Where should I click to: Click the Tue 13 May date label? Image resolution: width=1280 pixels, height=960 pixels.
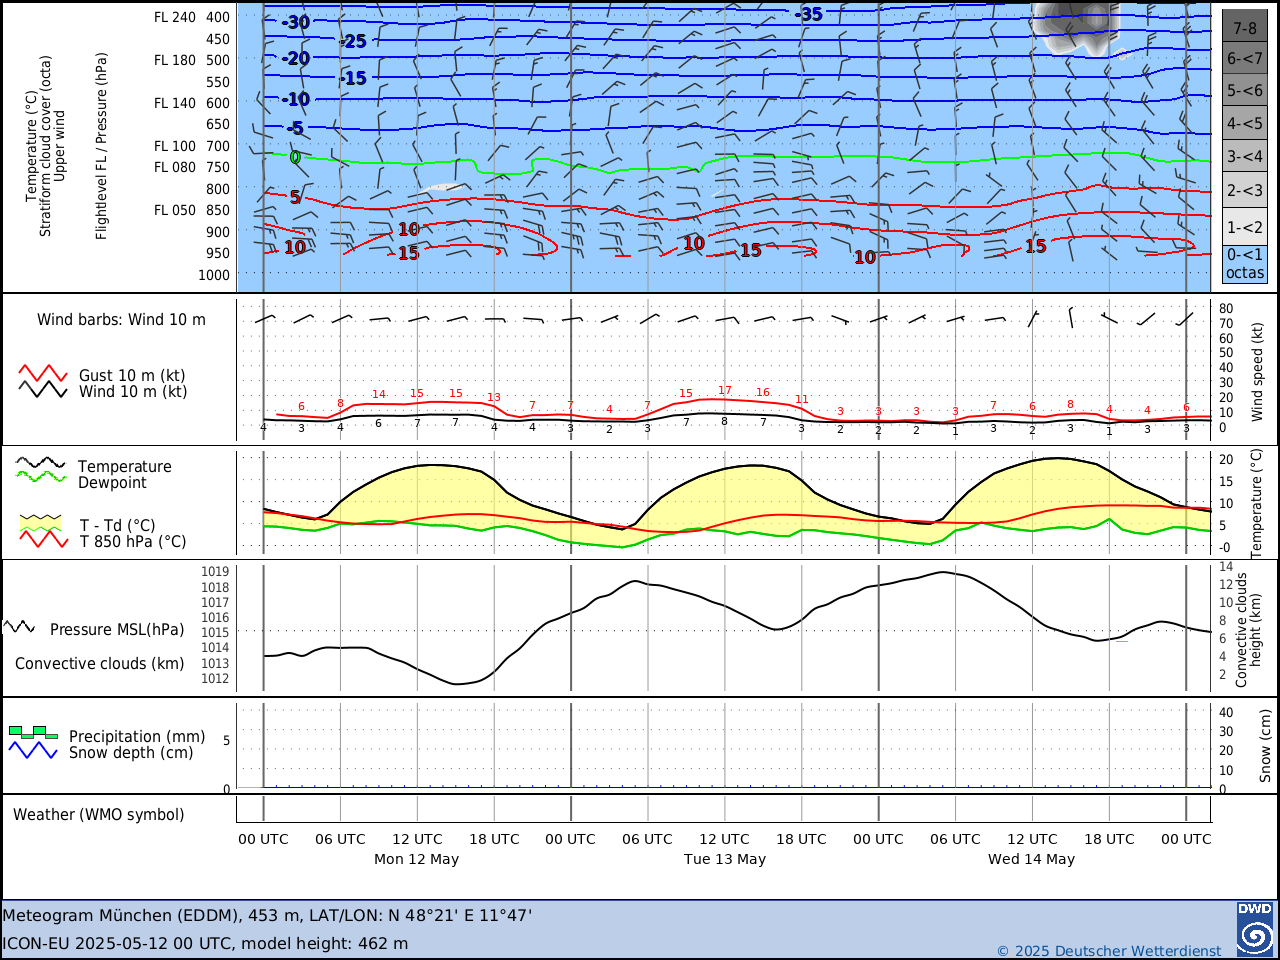click(724, 859)
